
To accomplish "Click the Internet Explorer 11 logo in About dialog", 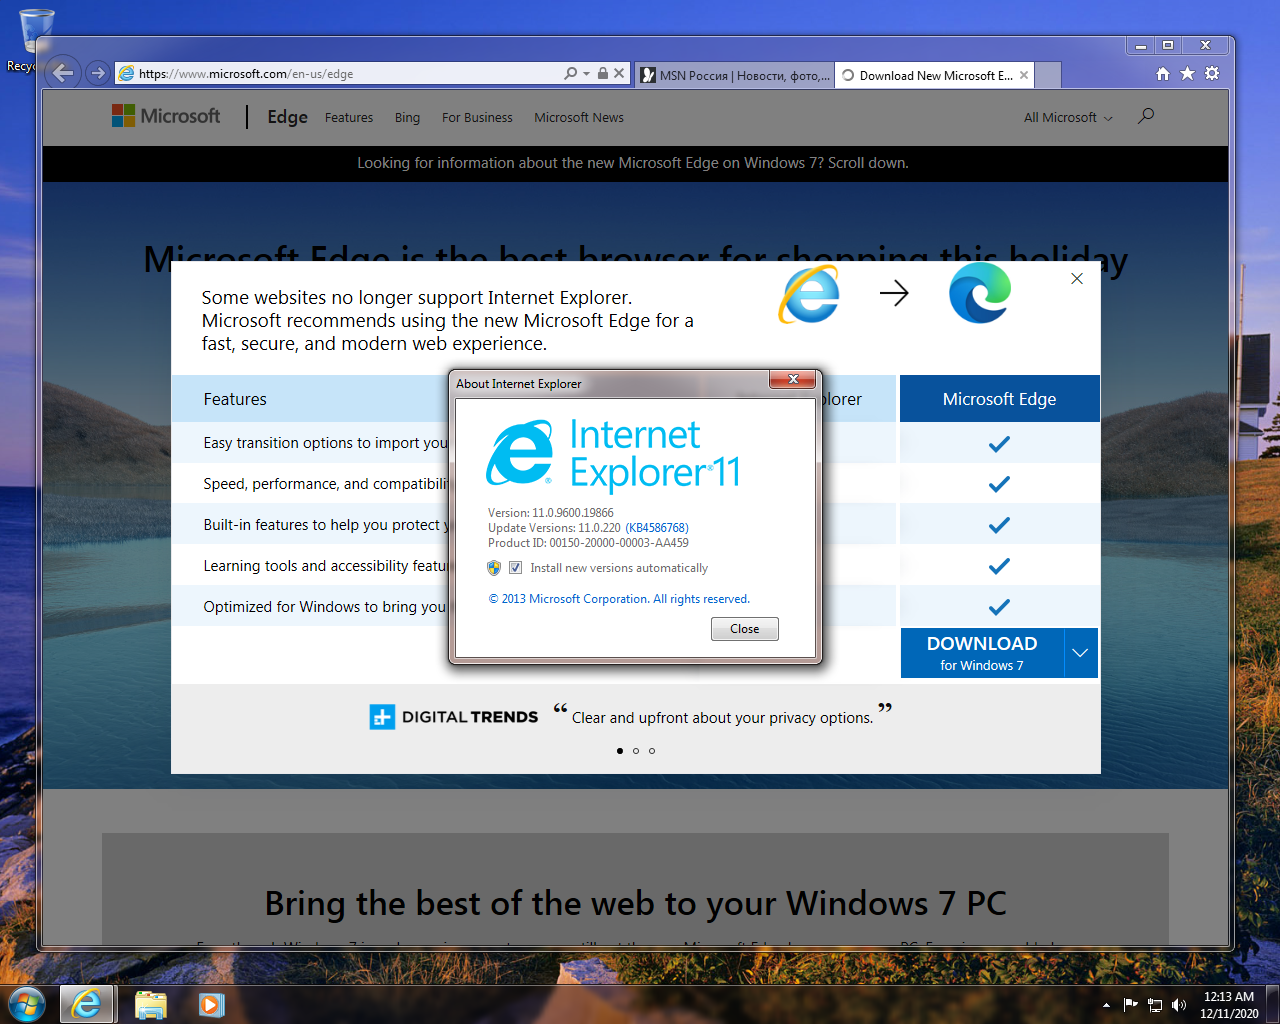I will click(x=613, y=455).
